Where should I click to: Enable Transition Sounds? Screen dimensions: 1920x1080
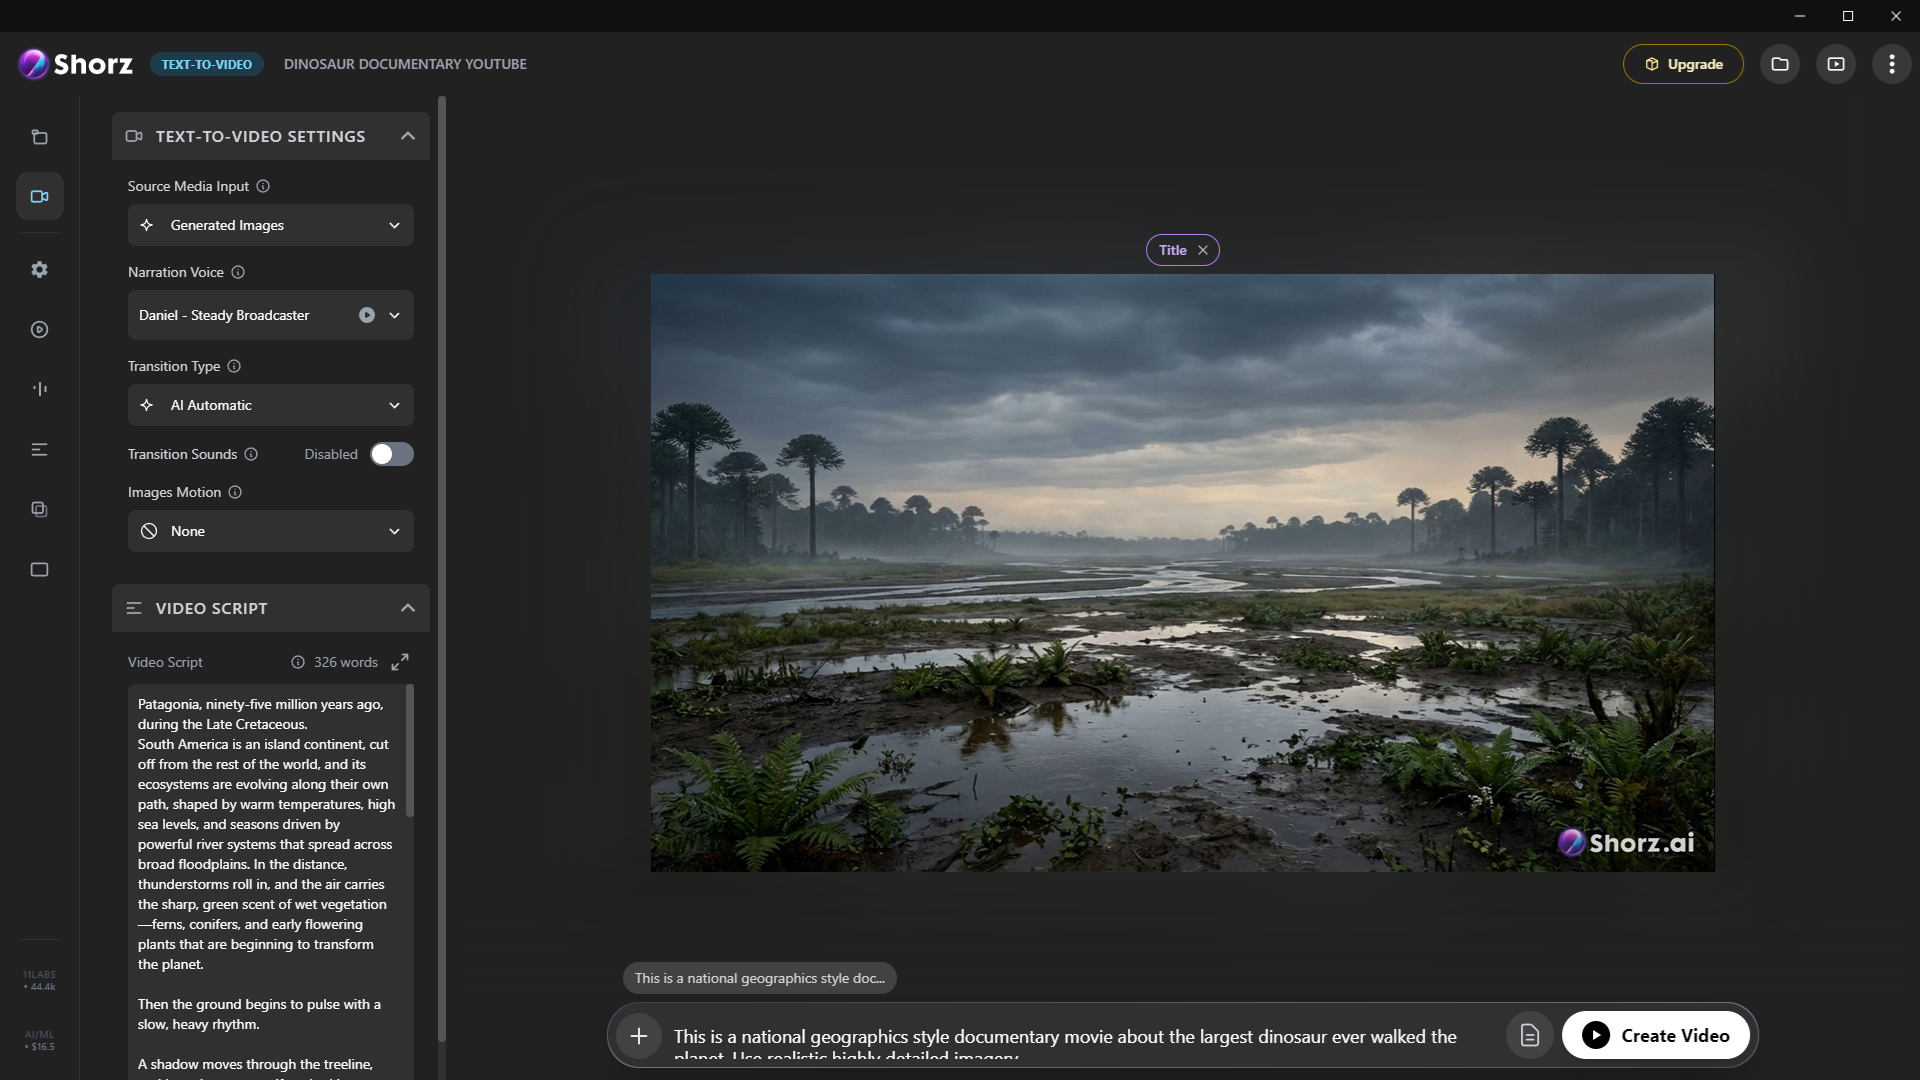coord(391,454)
